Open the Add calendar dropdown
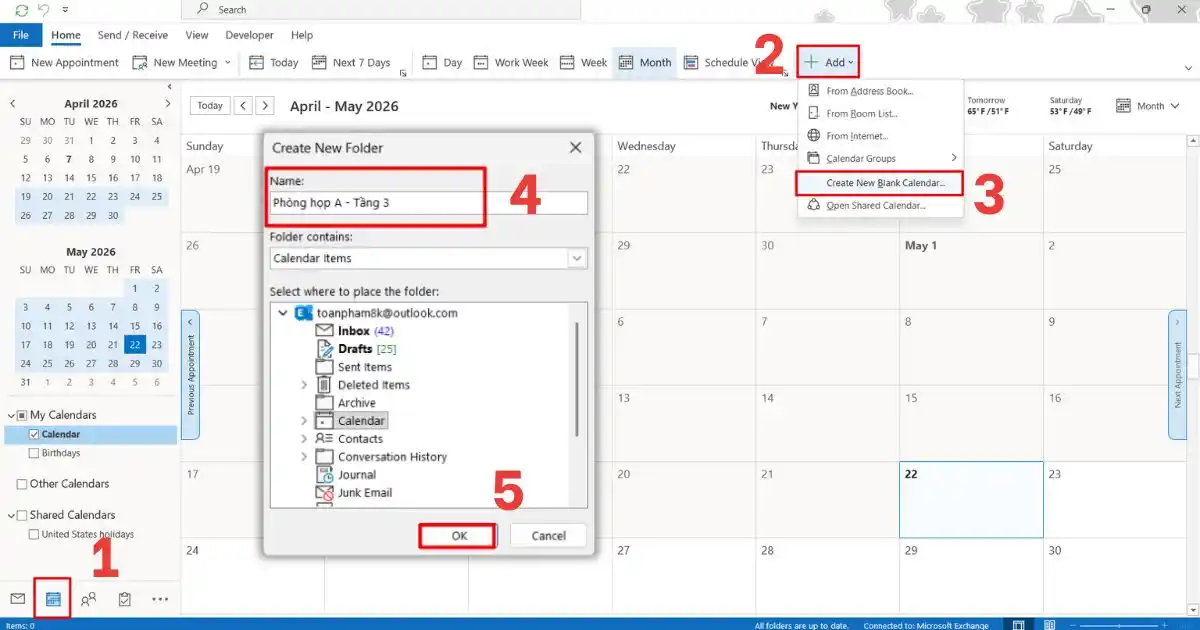Viewport: 1200px width, 630px height. 828,62
